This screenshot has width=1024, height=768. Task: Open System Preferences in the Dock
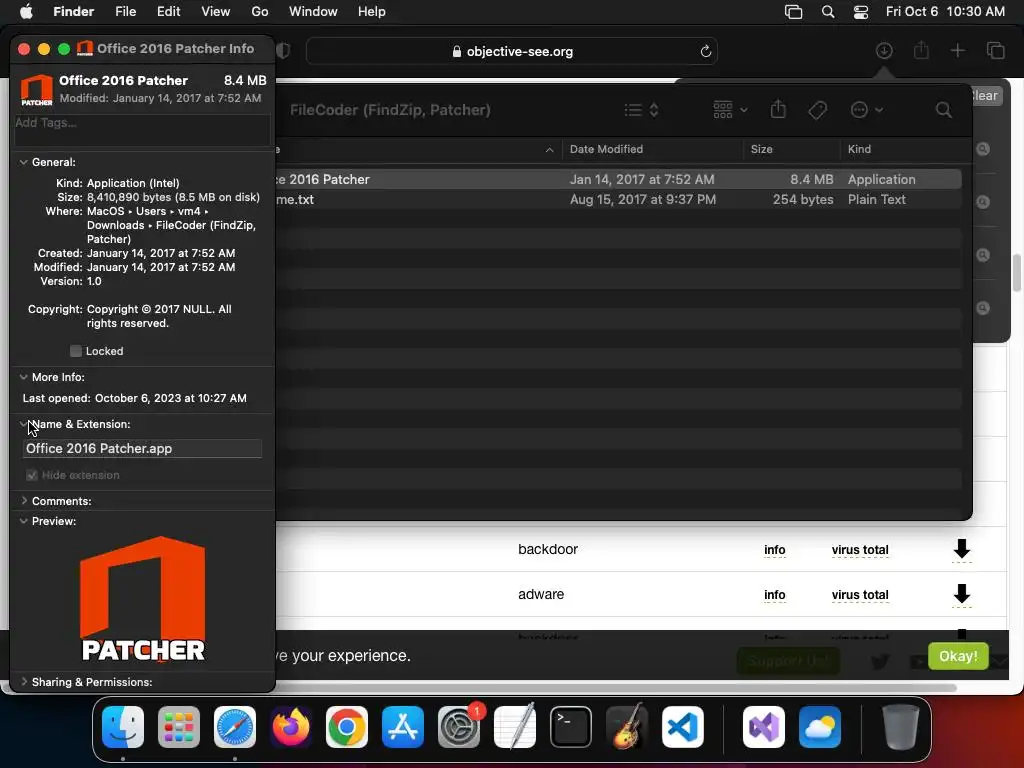tap(459, 727)
